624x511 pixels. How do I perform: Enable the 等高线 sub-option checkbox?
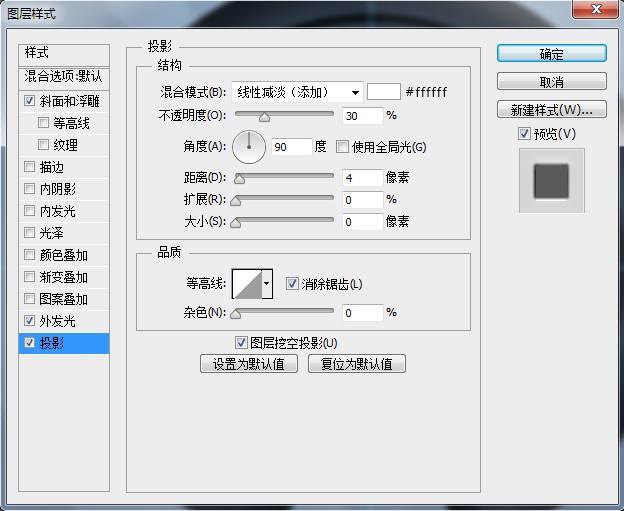coord(43,122)
